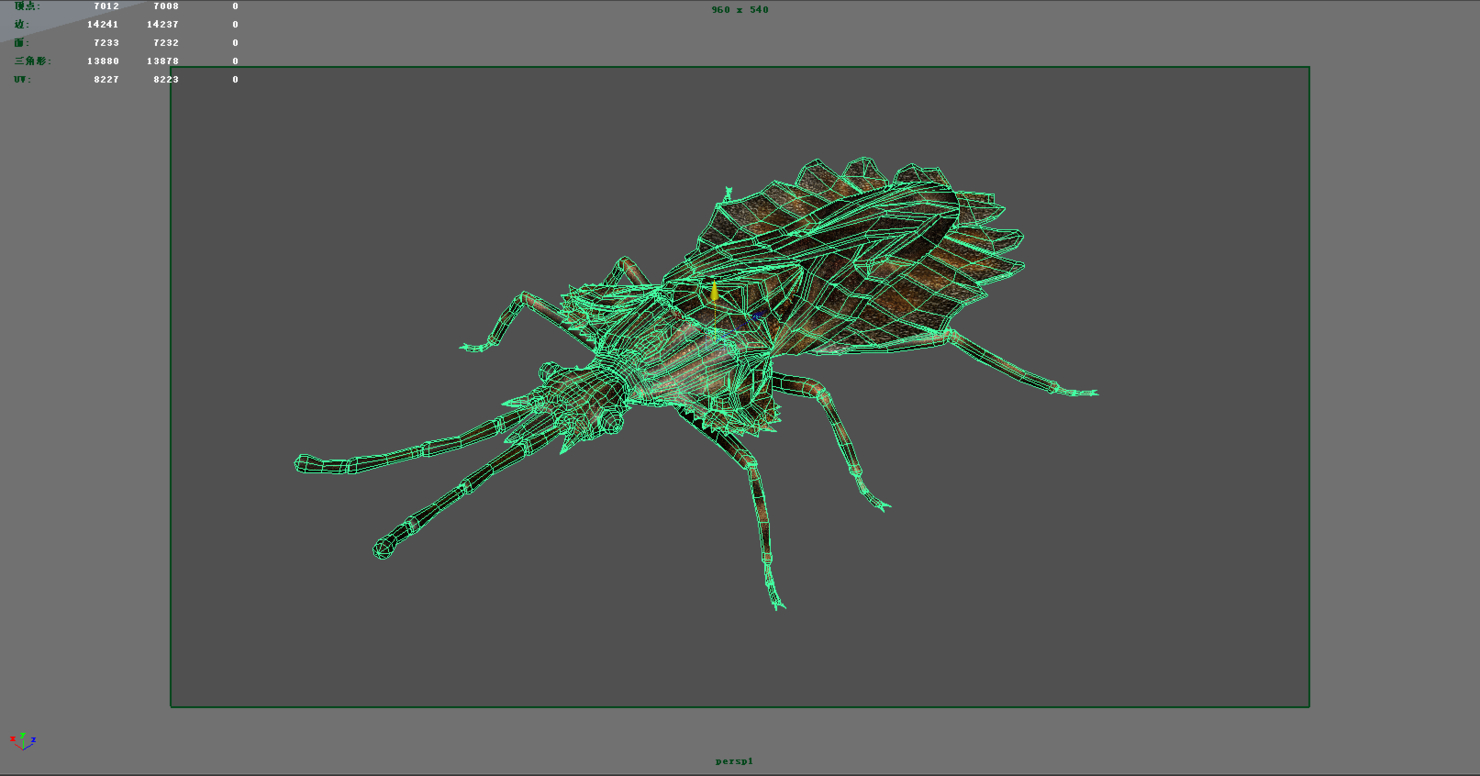
Task: Click the 960 x 540 resolution label
Action: (x=740, y=9)
